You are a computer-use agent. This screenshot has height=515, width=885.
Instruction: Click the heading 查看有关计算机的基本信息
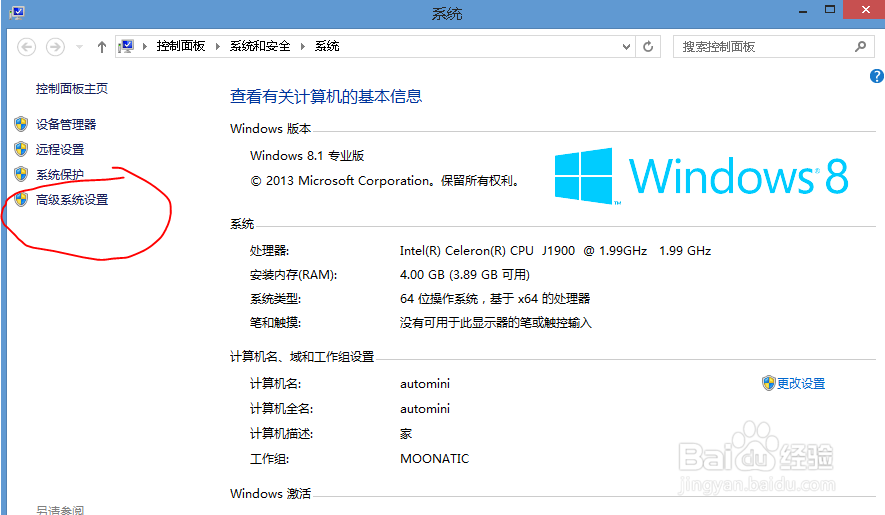click(326, 97)
